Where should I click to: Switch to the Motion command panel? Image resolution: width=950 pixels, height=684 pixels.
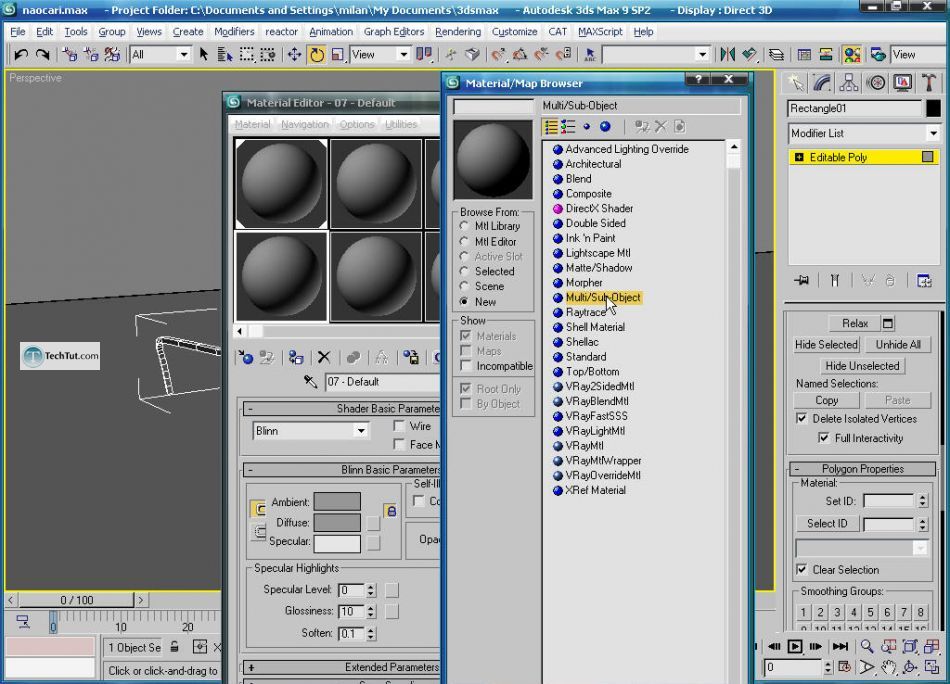(876, 83)
